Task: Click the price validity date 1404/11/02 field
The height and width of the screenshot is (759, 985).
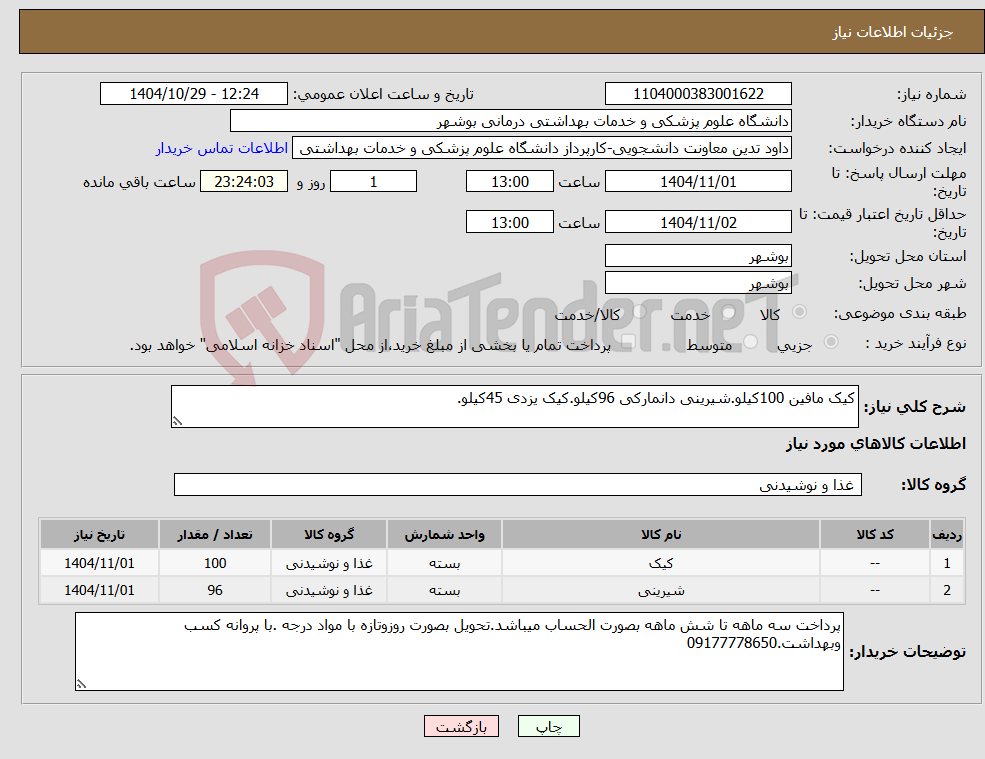Action: pos(698,222)
